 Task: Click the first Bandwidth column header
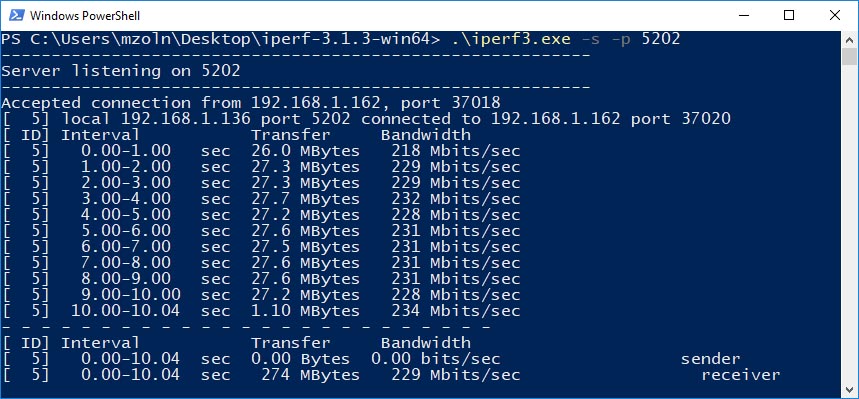[x=426, y=135]
